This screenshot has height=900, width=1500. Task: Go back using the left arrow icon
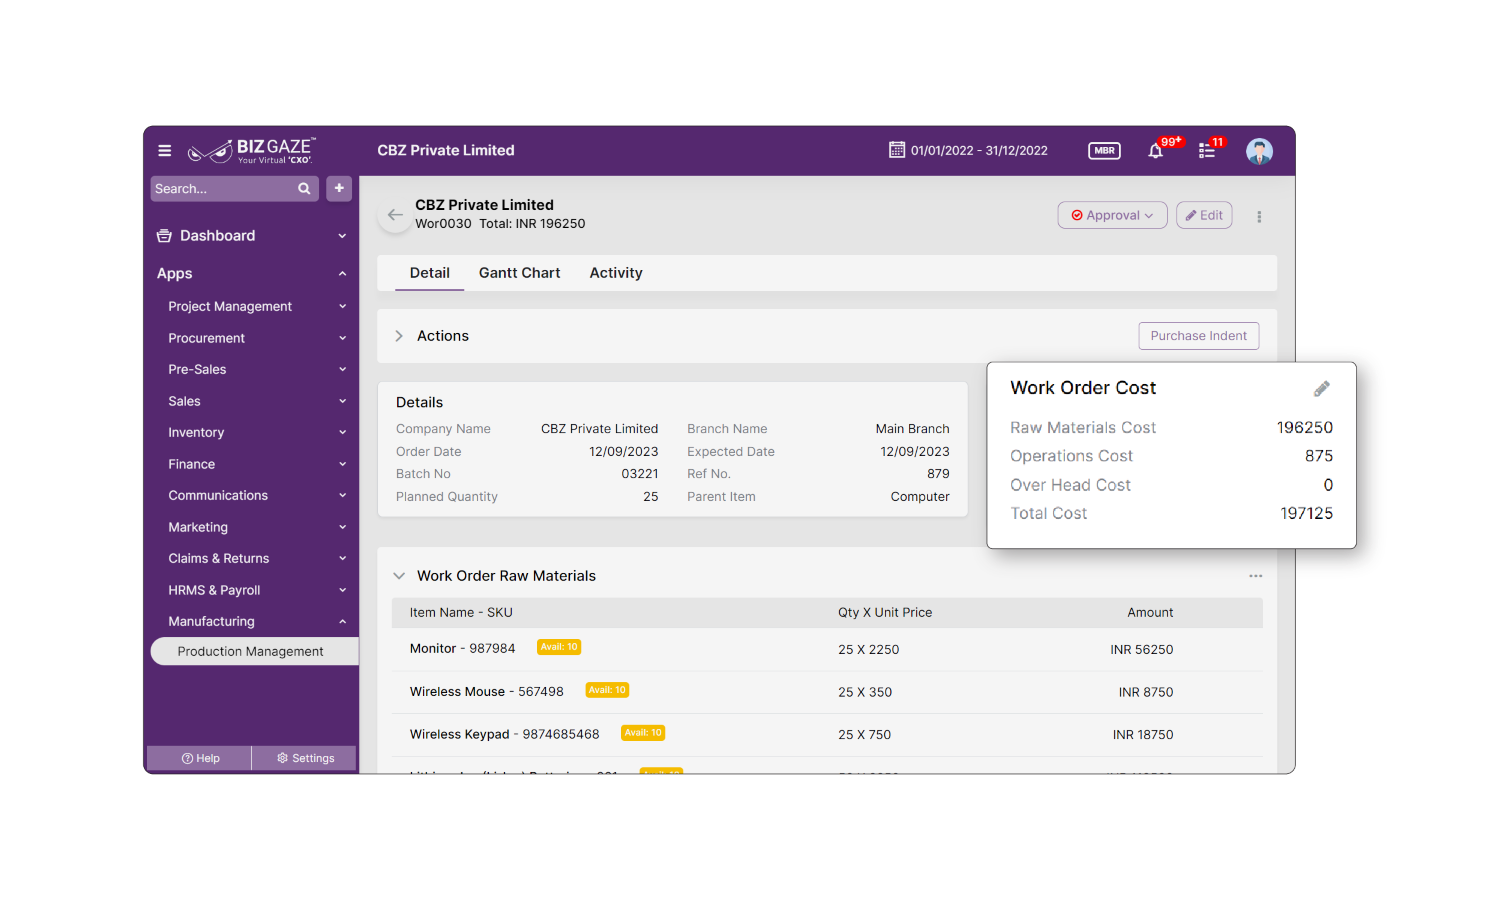coord(395,215)
